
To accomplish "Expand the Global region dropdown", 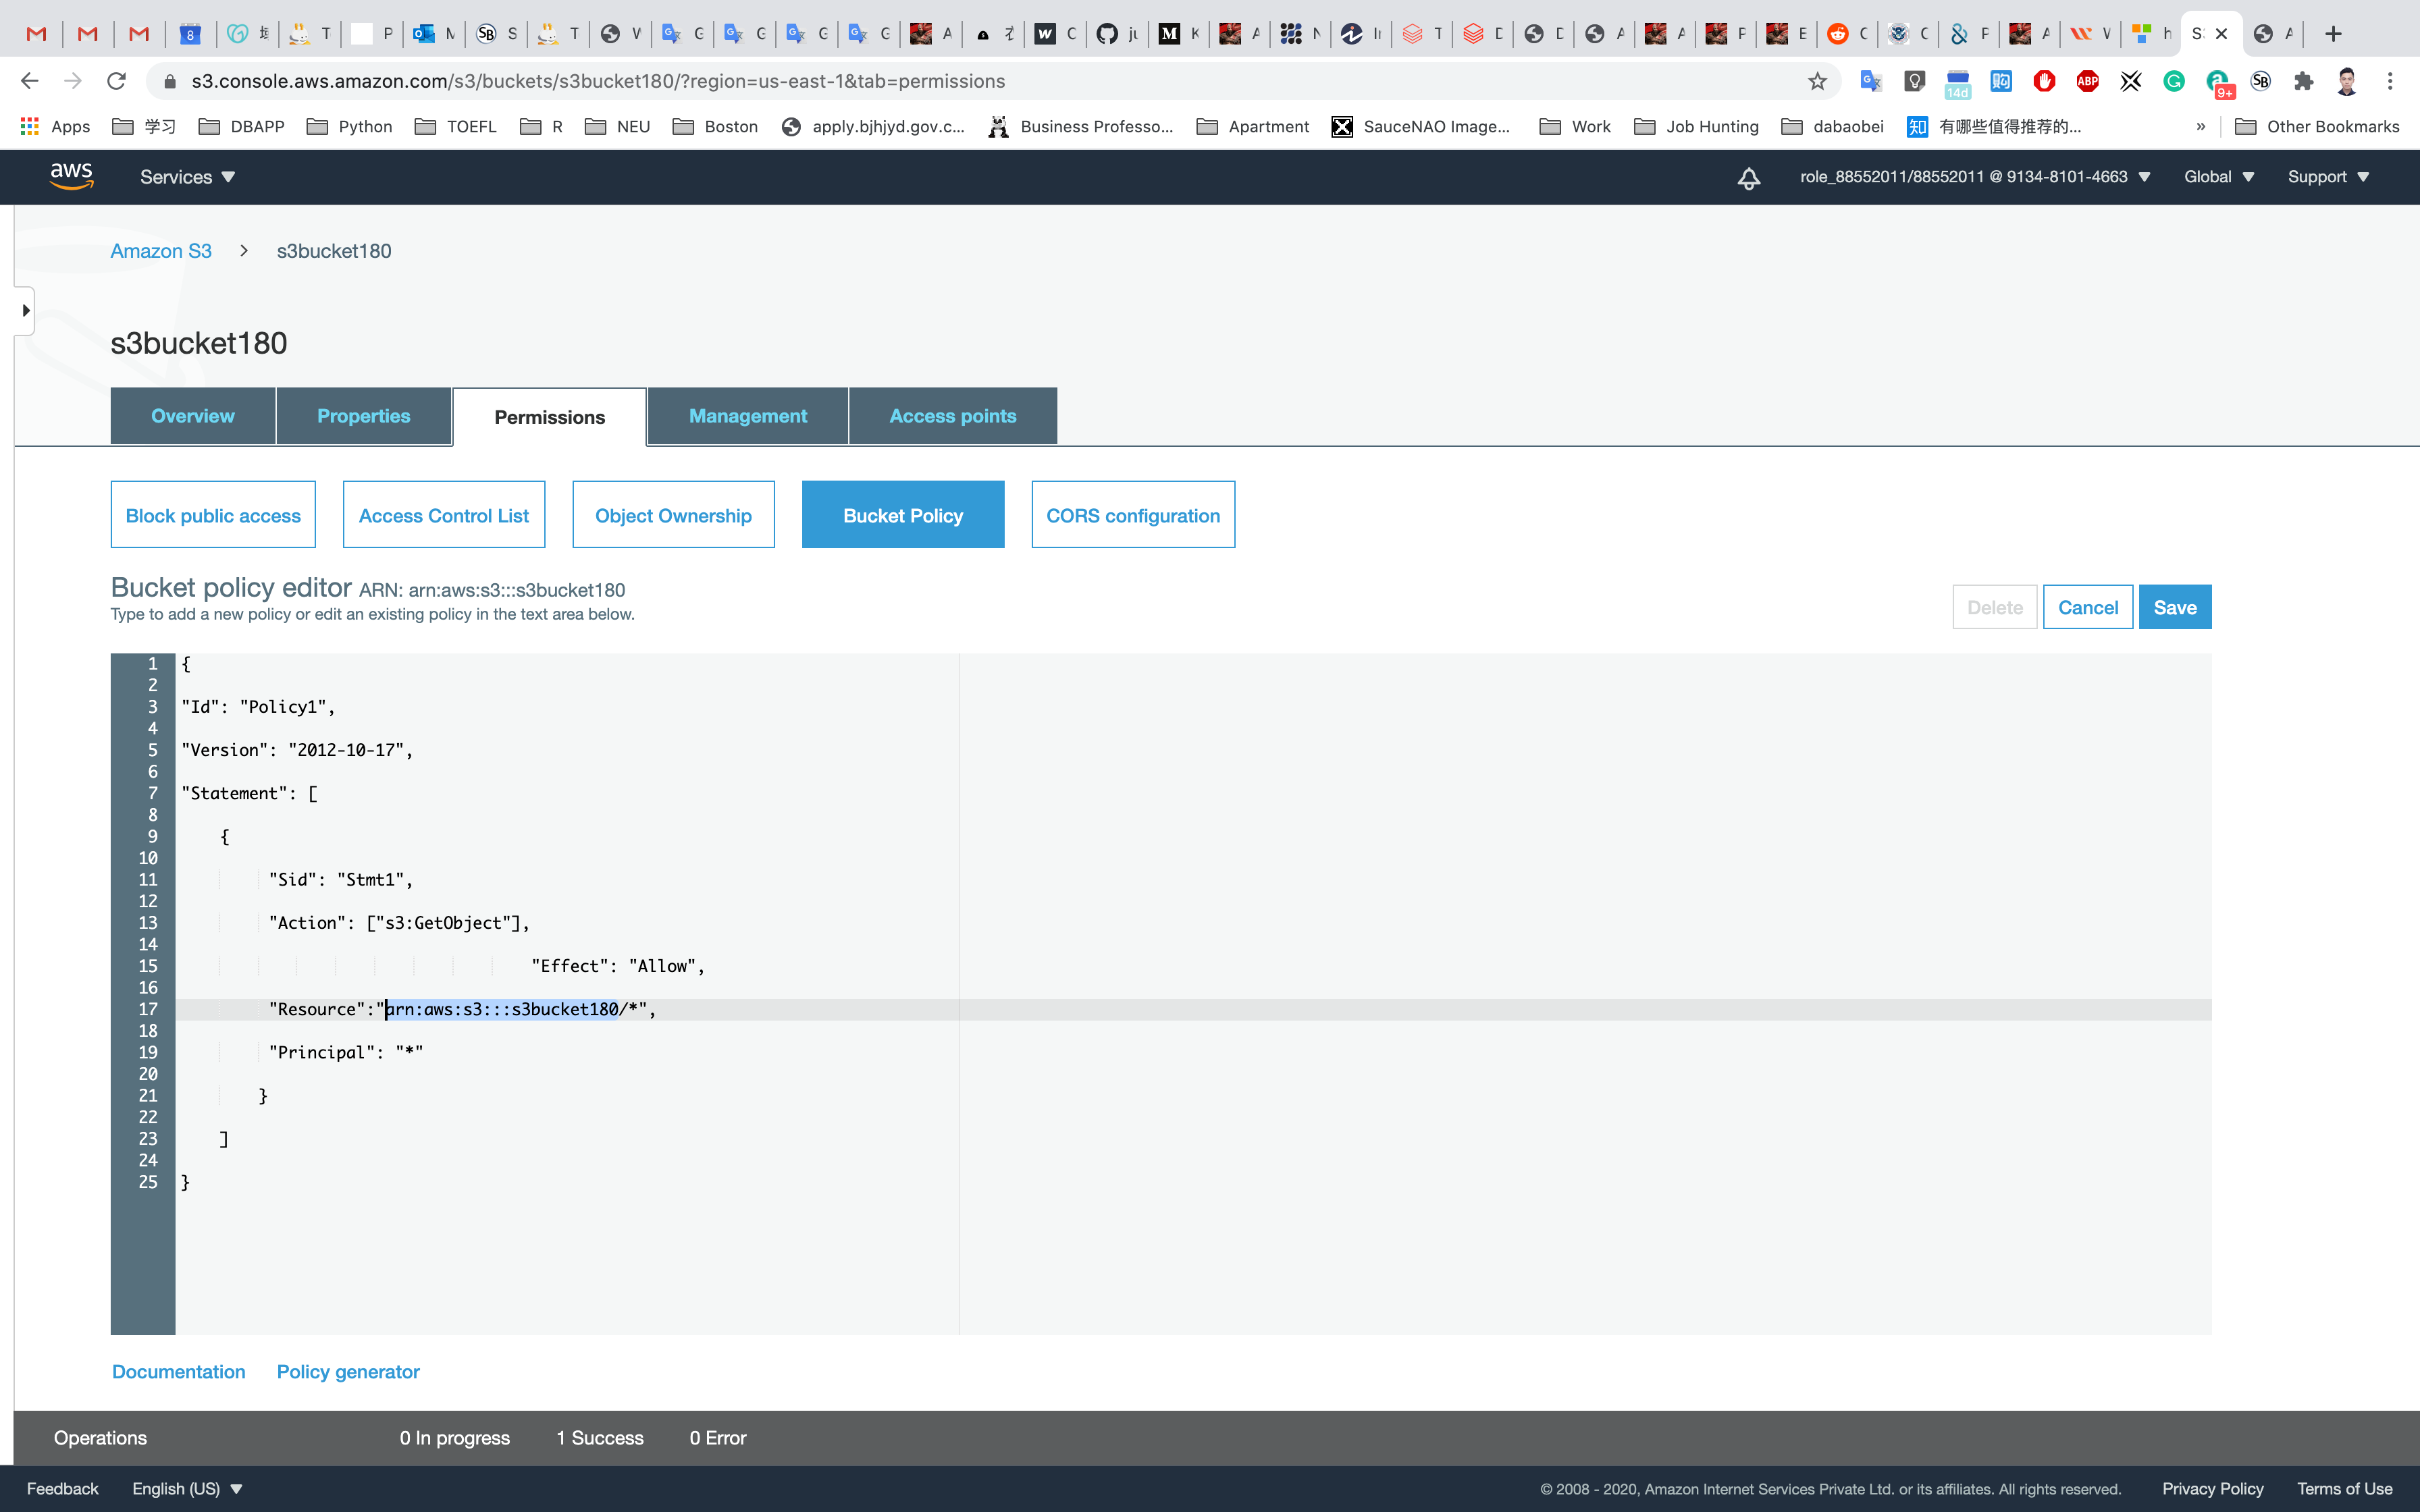I will click(x=2218, y=177).
